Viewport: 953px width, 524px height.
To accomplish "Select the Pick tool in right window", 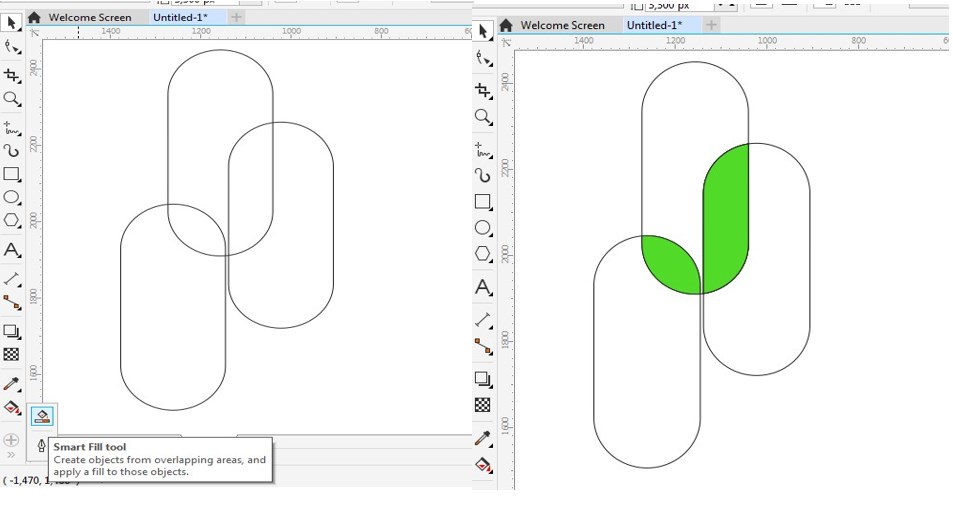I will click(483, 31).
